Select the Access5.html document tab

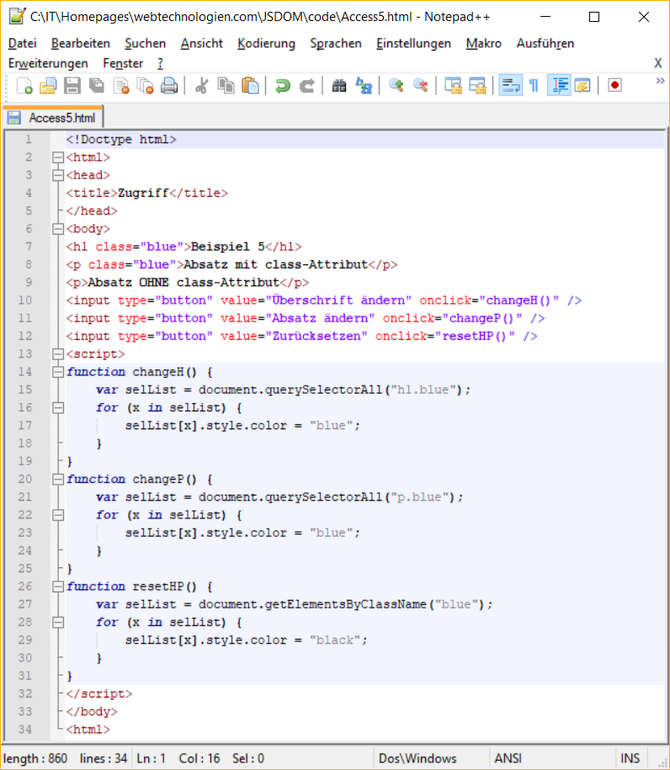pos(53,118)
